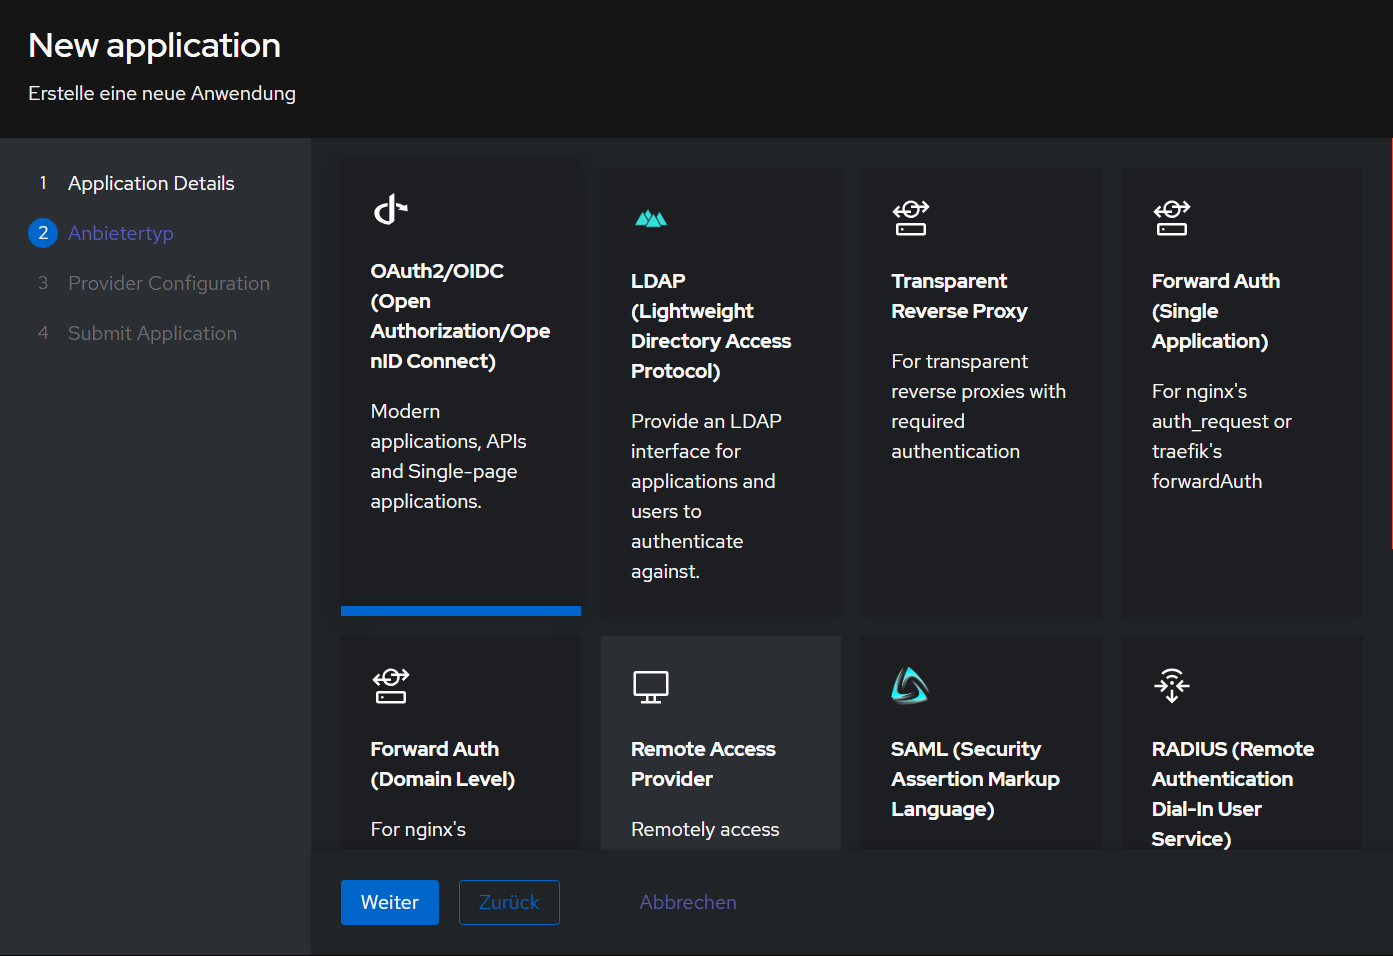1393x956 pixels.
Task: Click the LDAP provider mountain icon
Action: tap(651, 218)
